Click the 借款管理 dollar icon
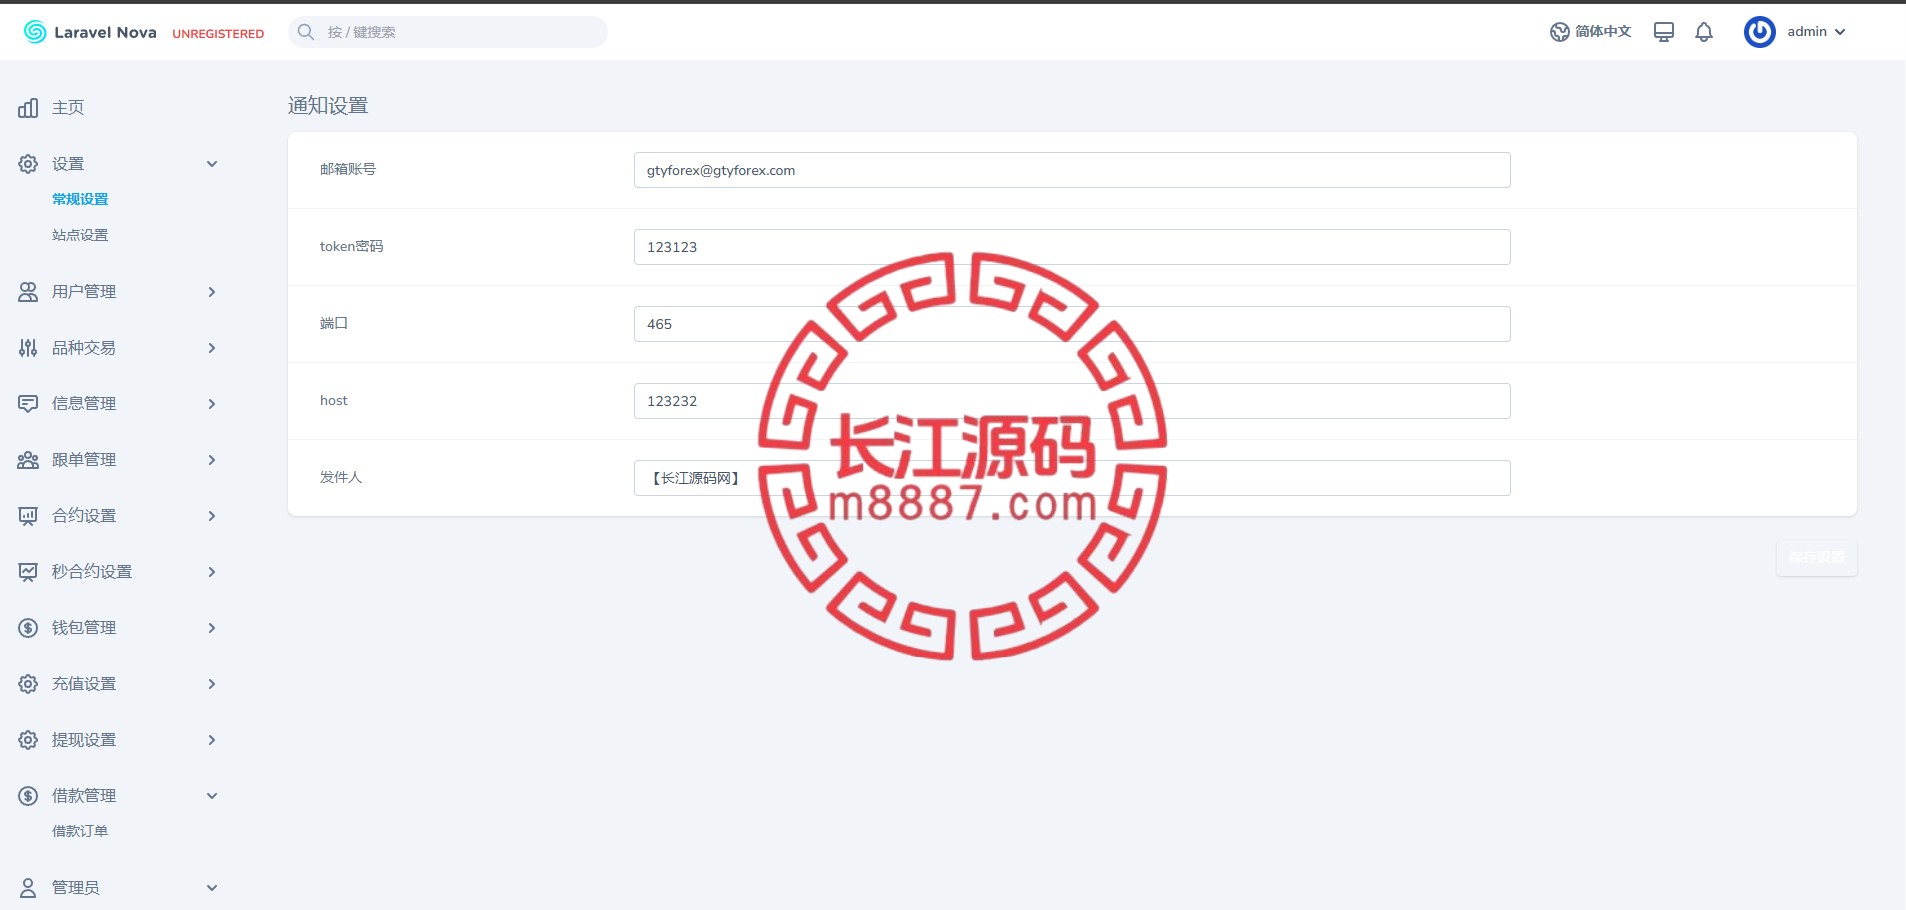Image resolution: width=1906 pixels, height=910 pixels. [x=28, y=796]
